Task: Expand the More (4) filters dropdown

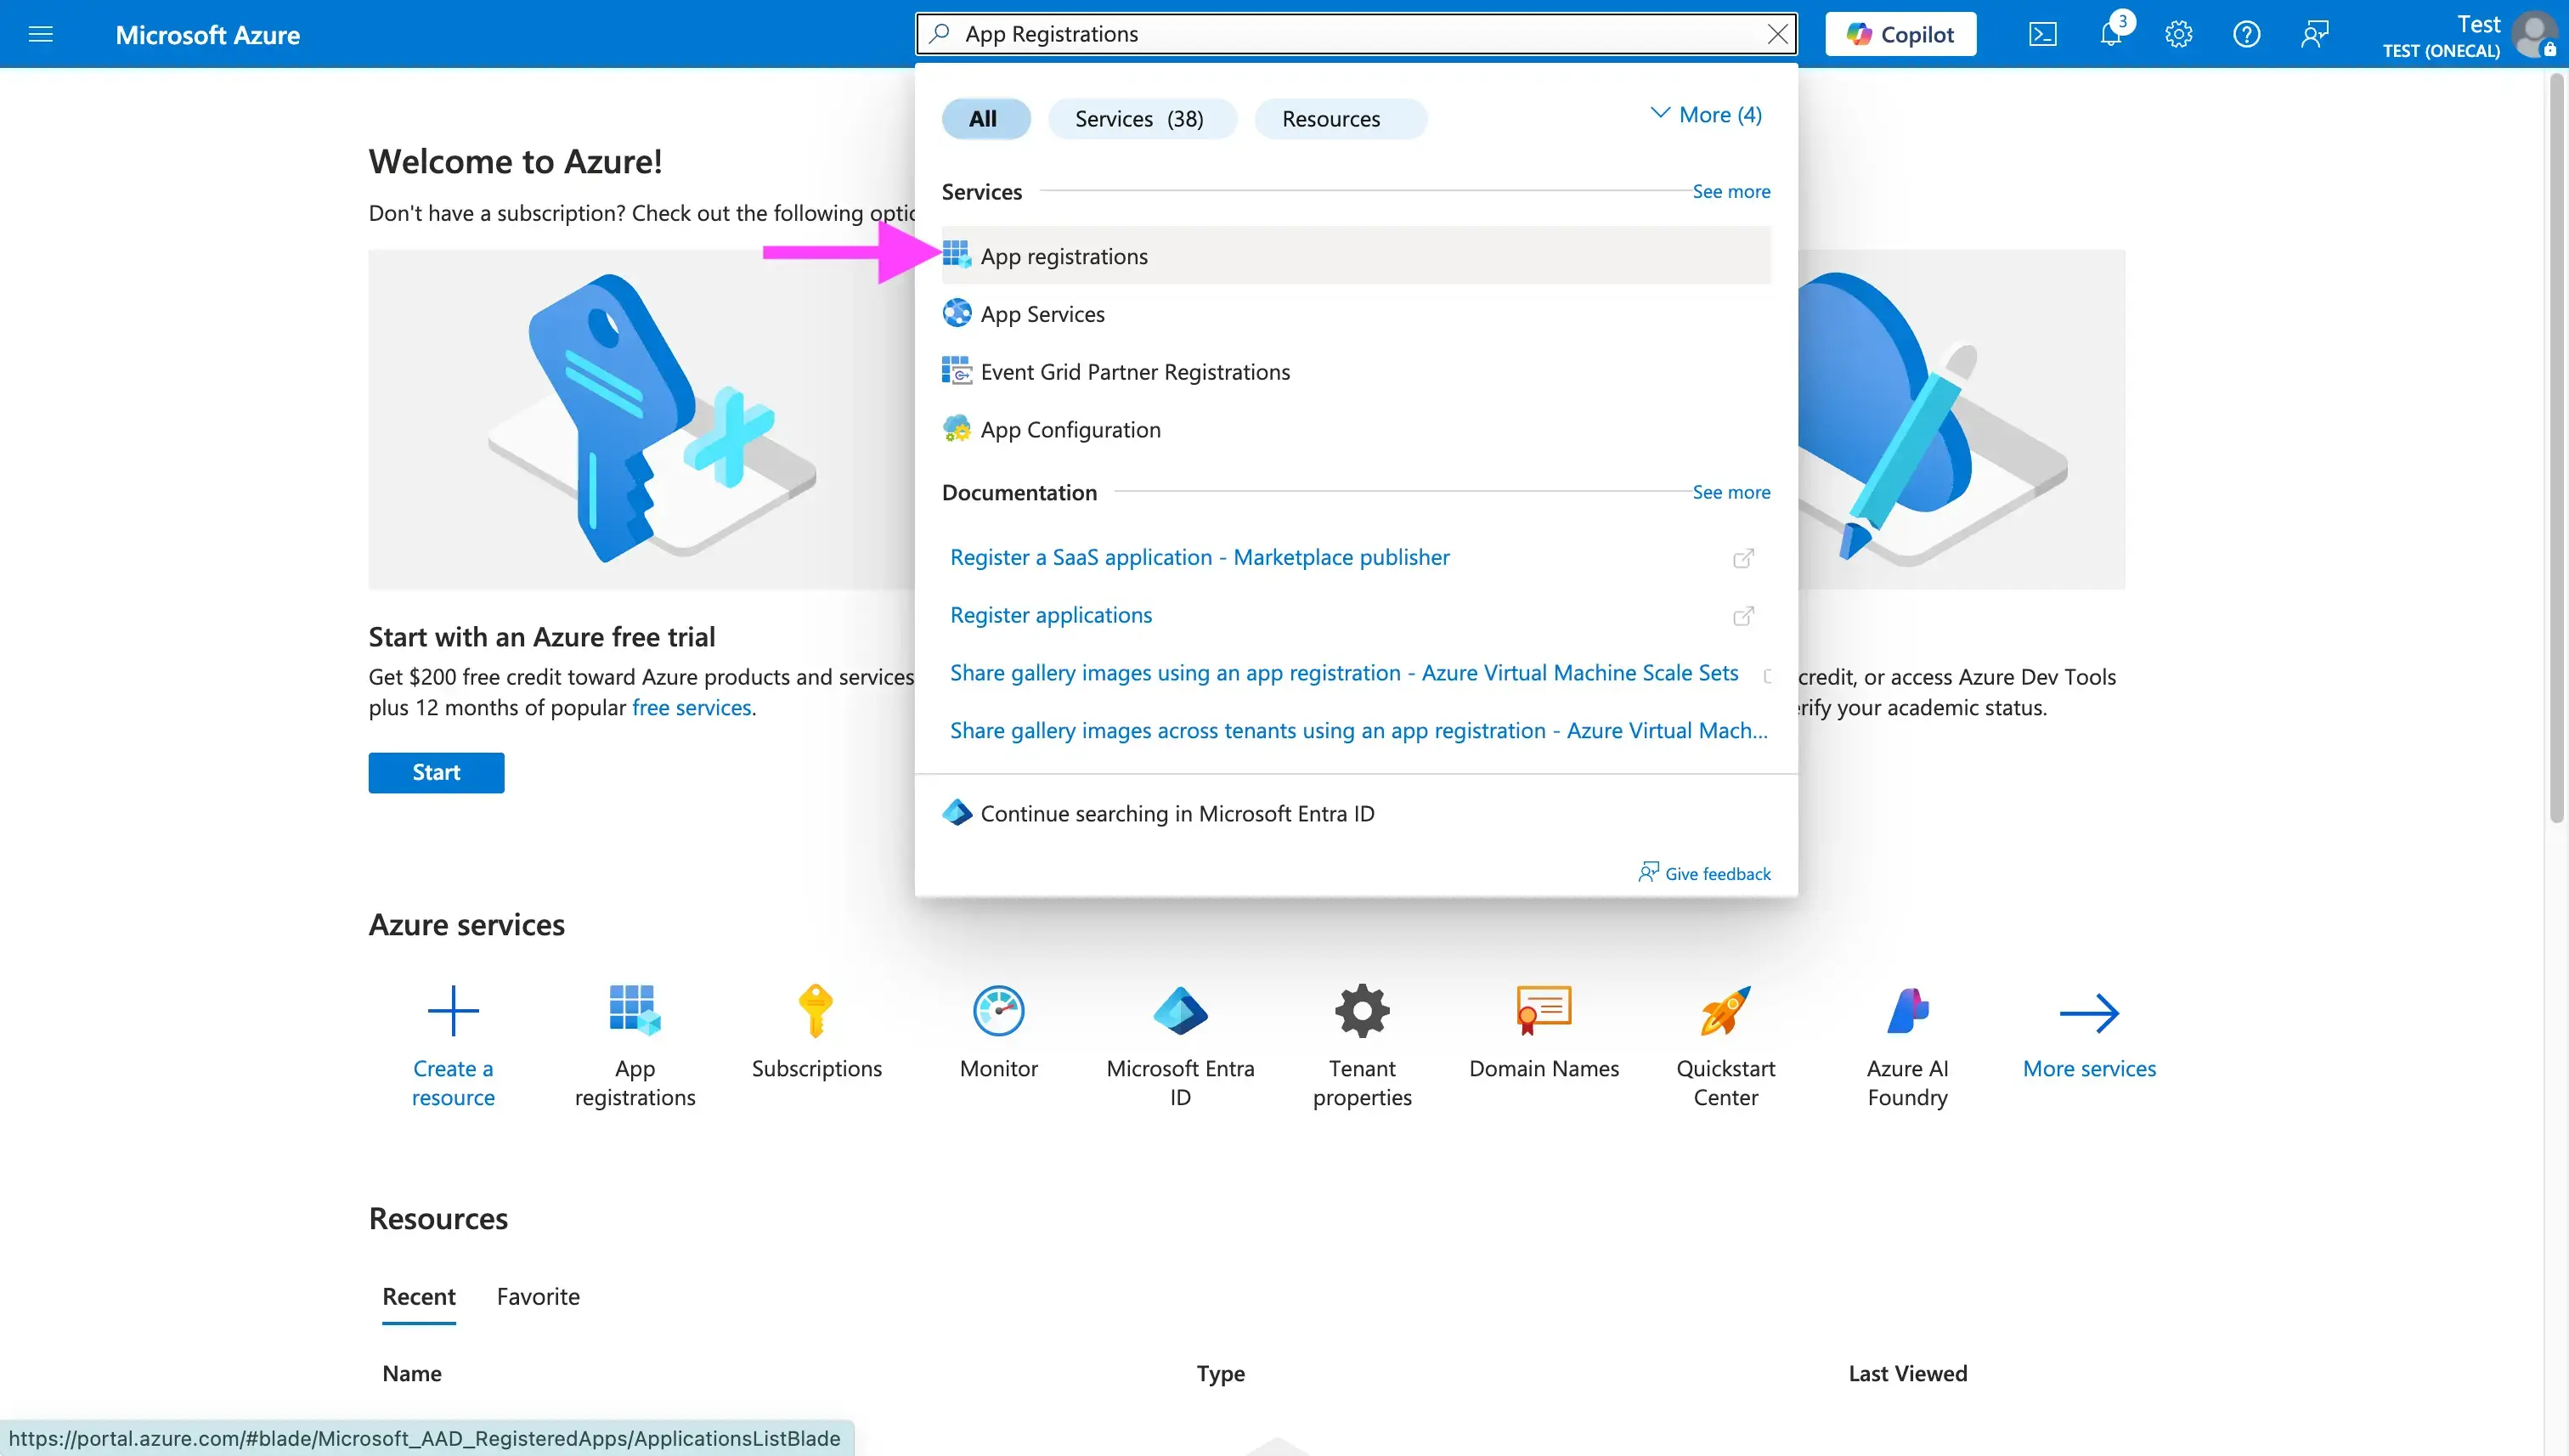Action: tap(1706, 115)
